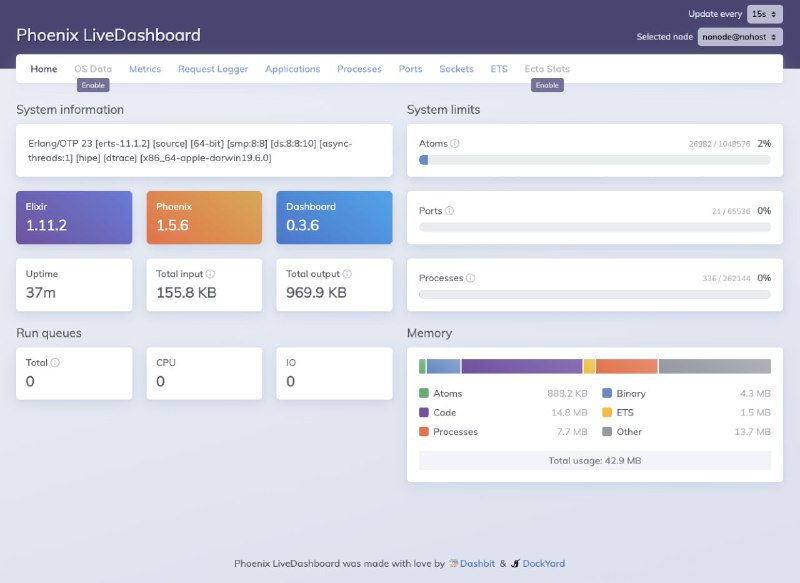Click the Elixir 1.11.2 version card
The width and height of the screenshot is (800, 583).
(x=74, y=217)
